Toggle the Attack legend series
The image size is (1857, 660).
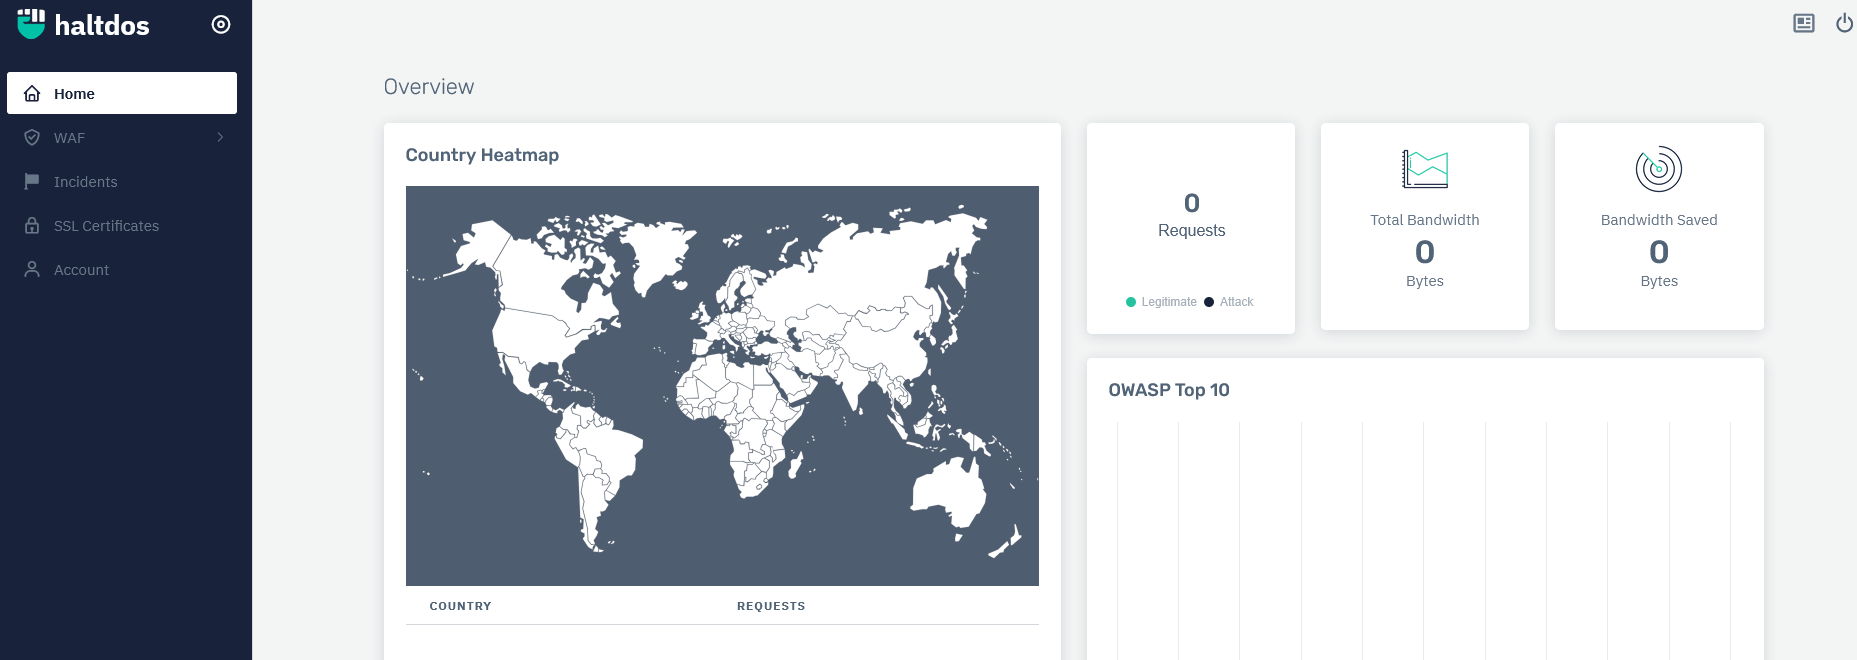[x=1229, y=302]
